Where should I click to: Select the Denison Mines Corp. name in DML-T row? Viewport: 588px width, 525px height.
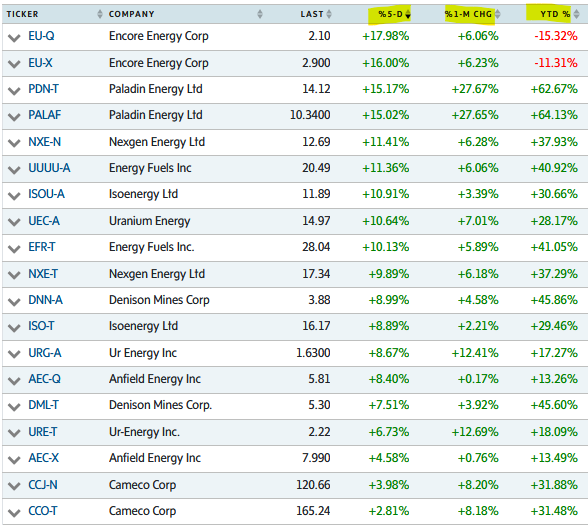[160, 405]
